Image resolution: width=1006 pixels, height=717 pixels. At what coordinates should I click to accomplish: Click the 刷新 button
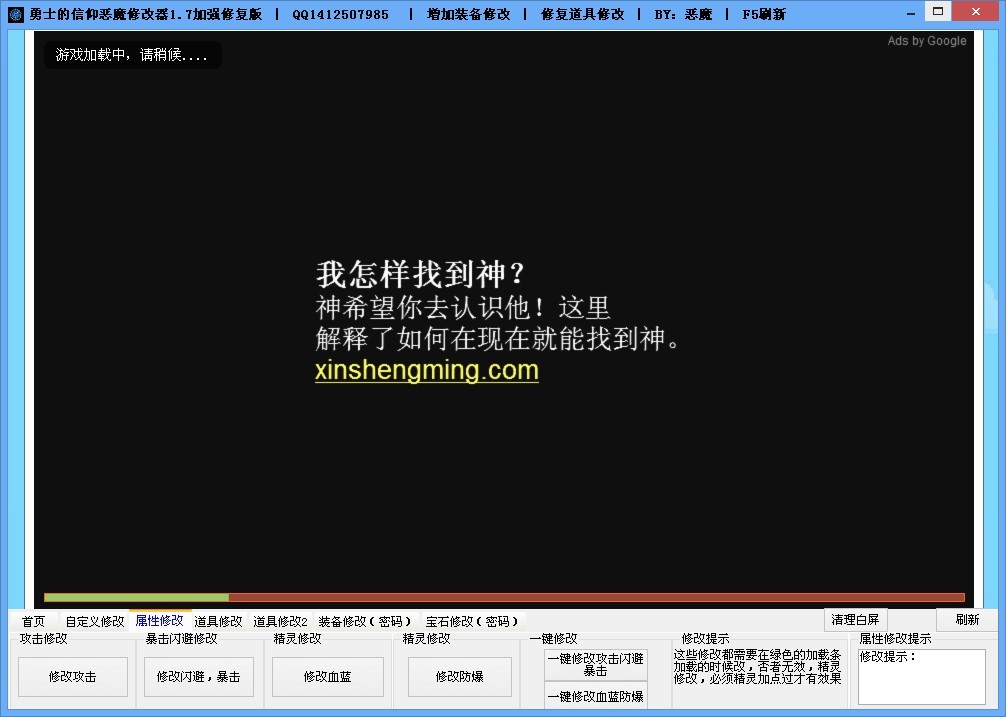click(967, 620)
